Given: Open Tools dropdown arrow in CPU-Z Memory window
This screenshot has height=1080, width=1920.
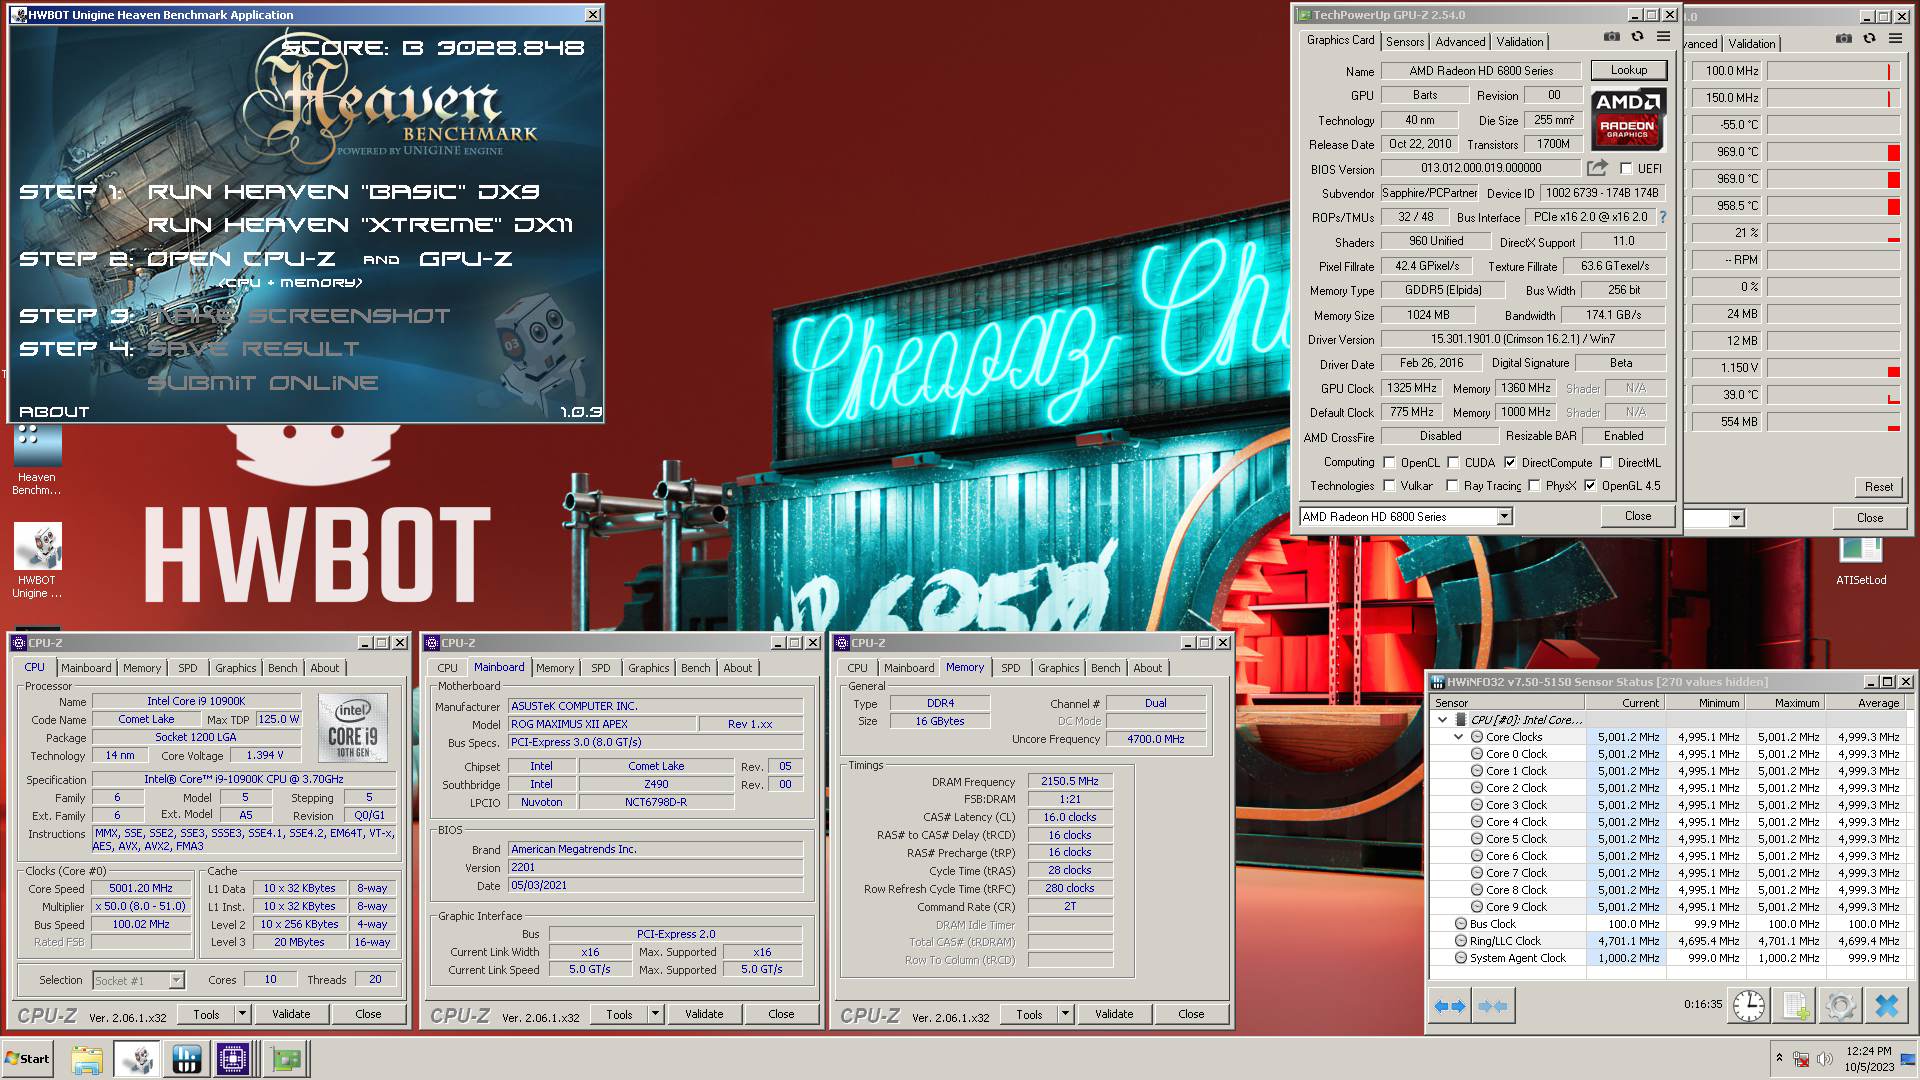Looking at the screenshot, I should coord(1065,1014).
